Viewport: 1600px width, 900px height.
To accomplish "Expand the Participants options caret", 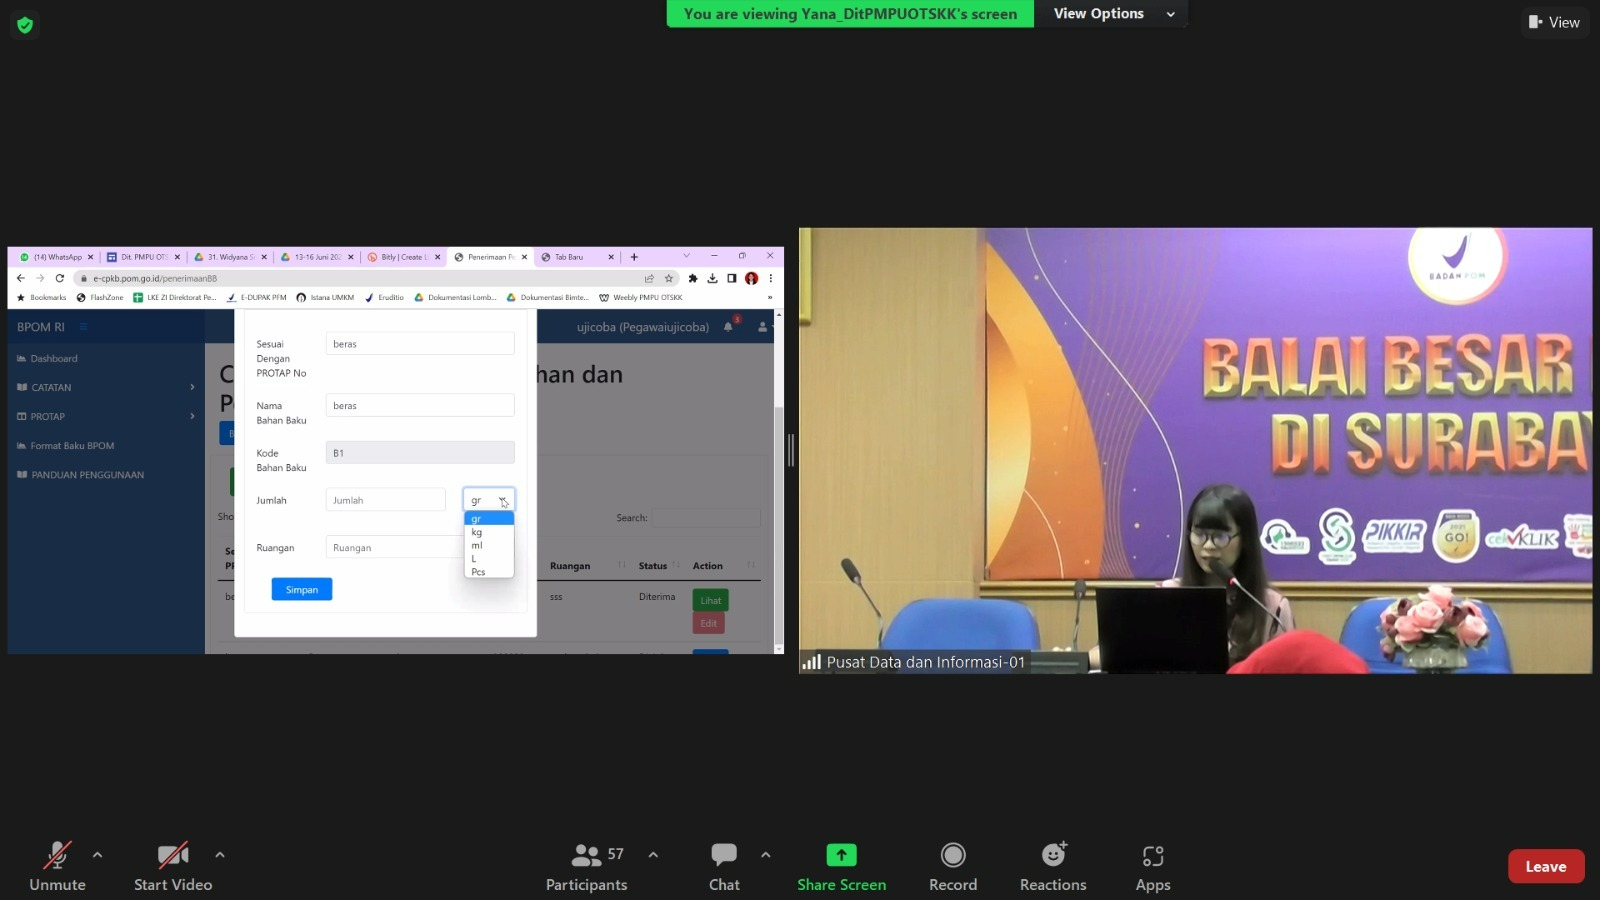I will tap(653, 855).
